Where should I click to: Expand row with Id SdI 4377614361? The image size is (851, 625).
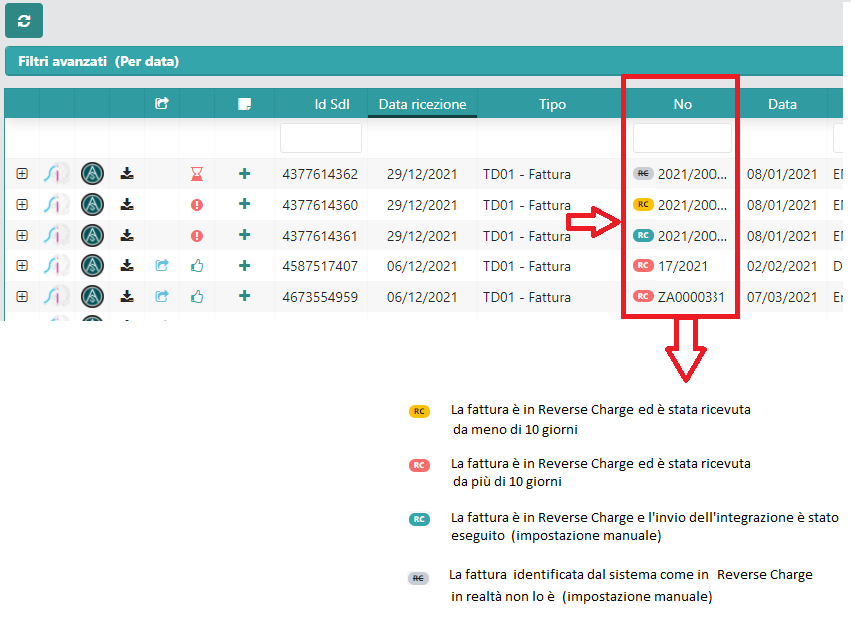(22, 235)
